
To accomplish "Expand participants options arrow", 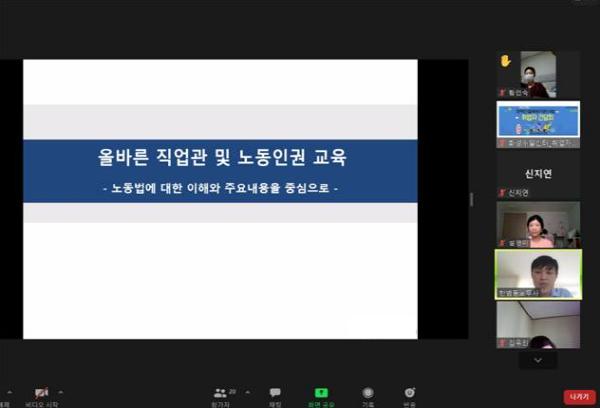I will (248, 392).
